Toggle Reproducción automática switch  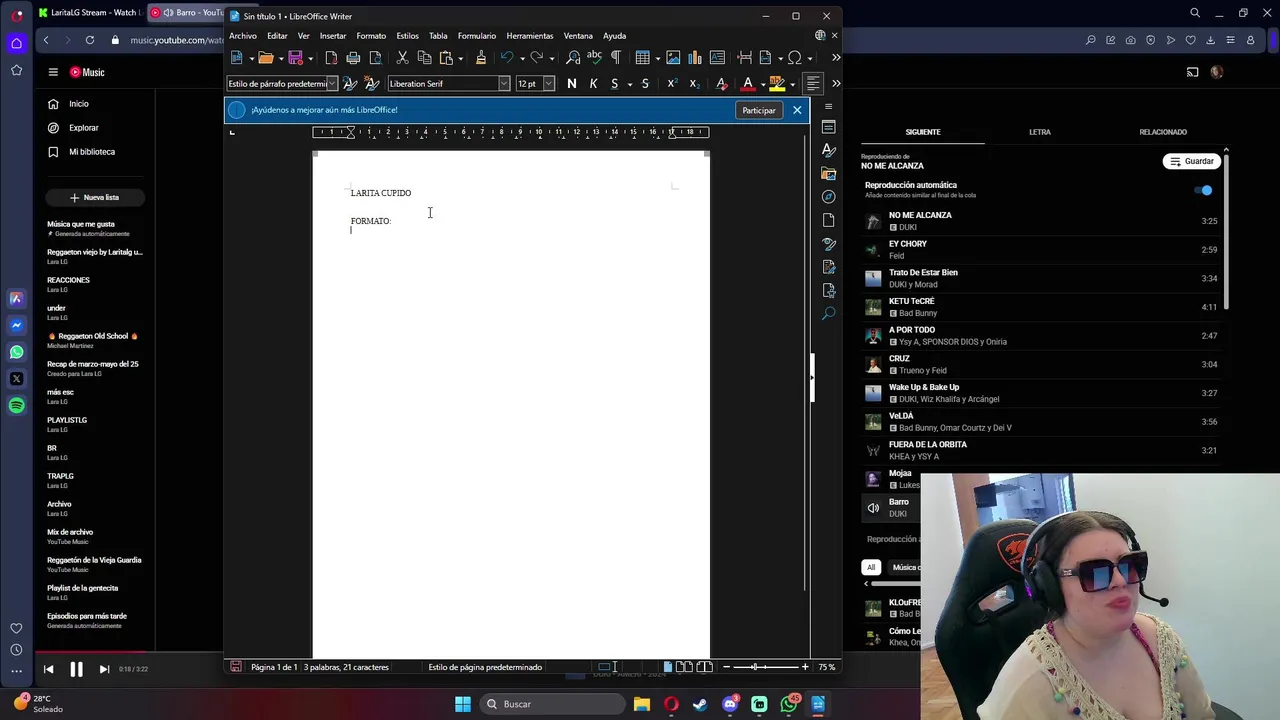tap(1203, 190)
